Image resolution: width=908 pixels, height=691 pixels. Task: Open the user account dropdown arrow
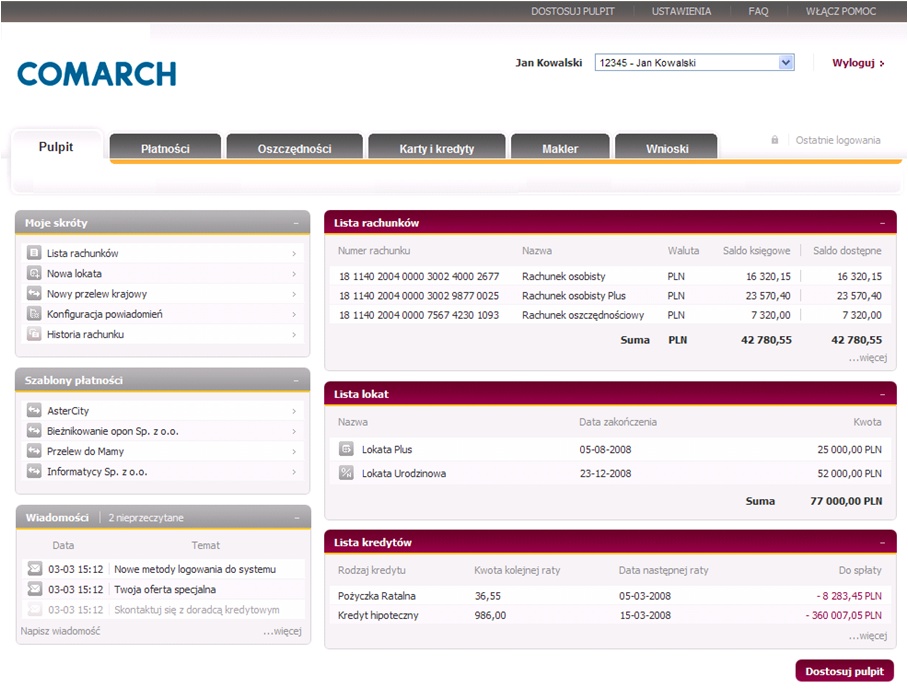pyautogui.click(x=786, y=62)
